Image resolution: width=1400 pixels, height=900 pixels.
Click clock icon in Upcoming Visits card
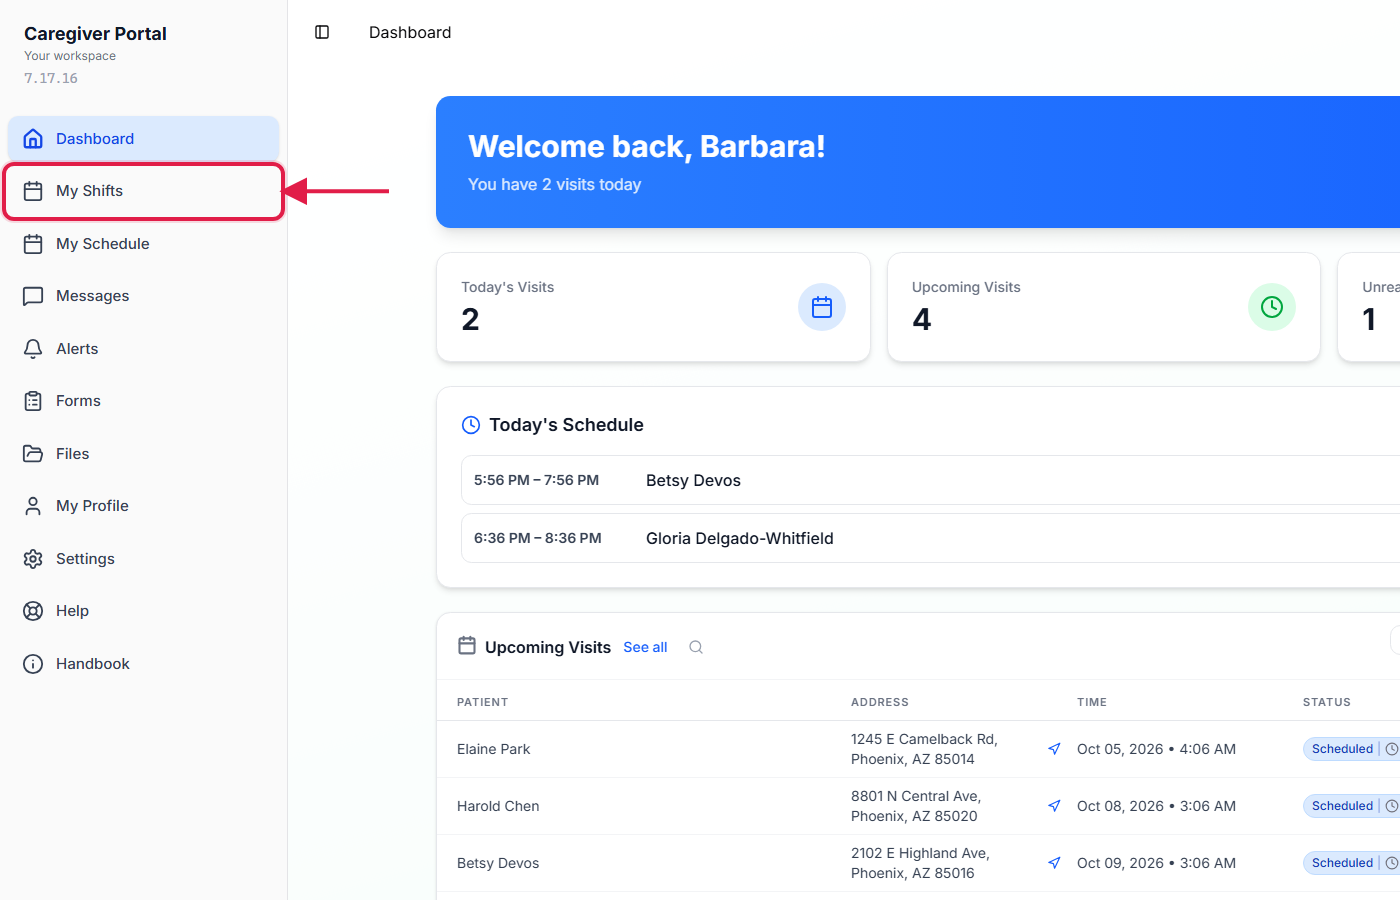[x=1272, y=307]
